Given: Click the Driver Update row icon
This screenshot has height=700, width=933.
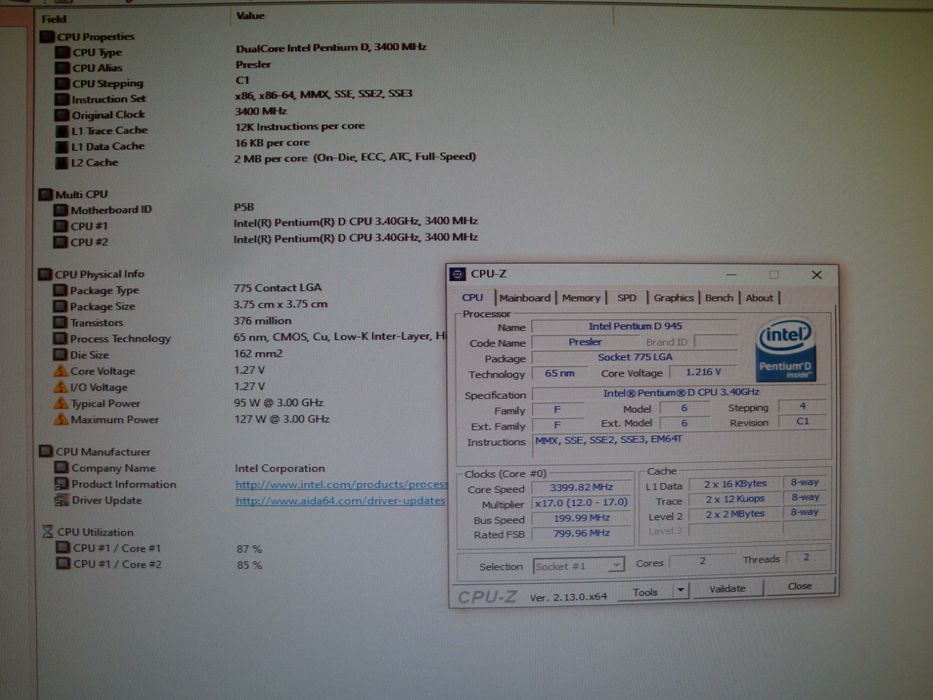Looking at the screenshot, I should 61,500.
